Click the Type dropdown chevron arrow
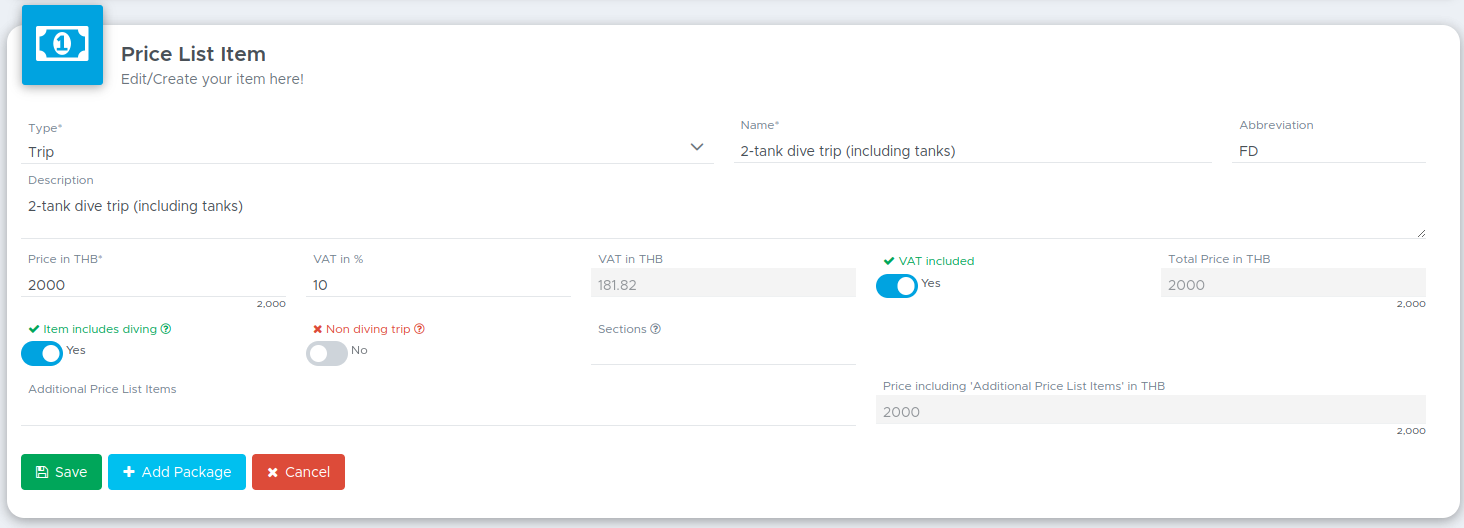The height and width of the screenshot is (528, 1464). tap(697, 147)
